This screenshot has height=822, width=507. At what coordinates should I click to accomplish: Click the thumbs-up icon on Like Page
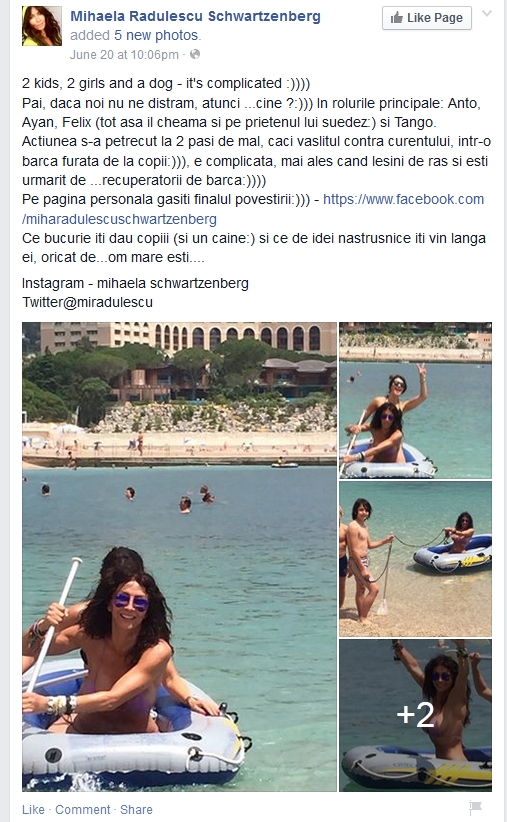397,18
